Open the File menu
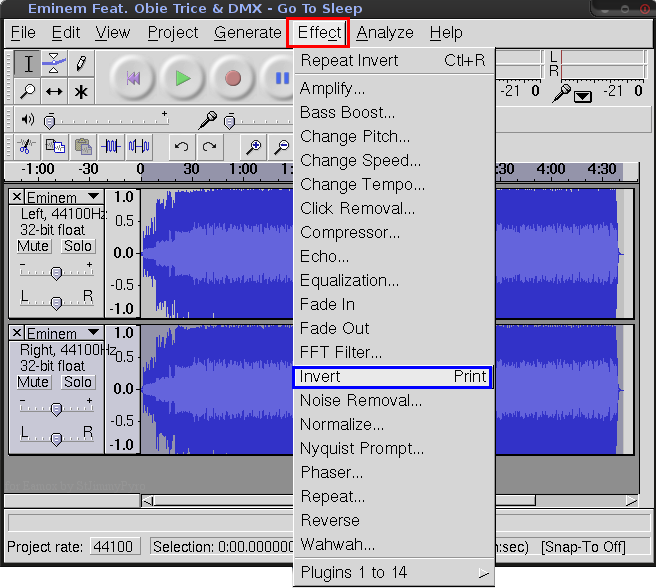This screenshot has height=588, width=656. click(x=23, y=33)
